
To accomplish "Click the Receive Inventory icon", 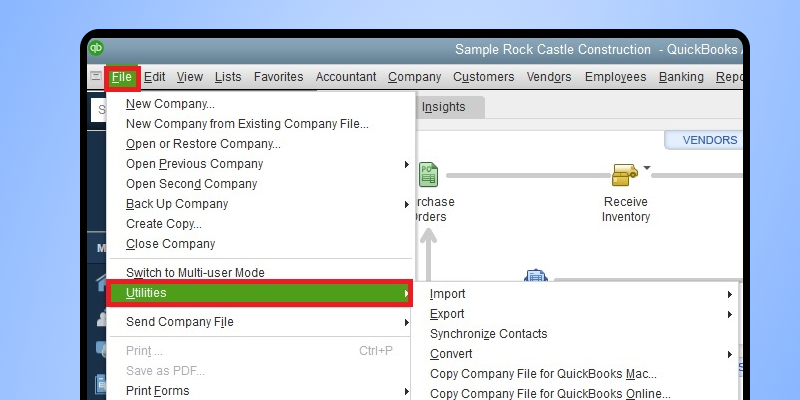I will click(624, 175).
